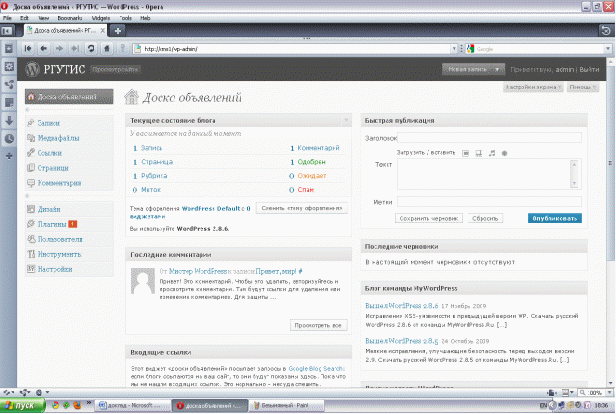Log out via the Выйти link
This screenshot has width=616, height=414.
tap(589, 70)
